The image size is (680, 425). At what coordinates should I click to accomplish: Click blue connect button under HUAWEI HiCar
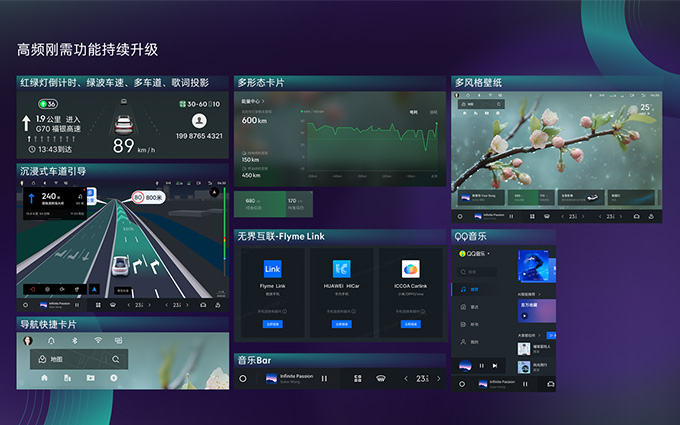click(342, 324)
